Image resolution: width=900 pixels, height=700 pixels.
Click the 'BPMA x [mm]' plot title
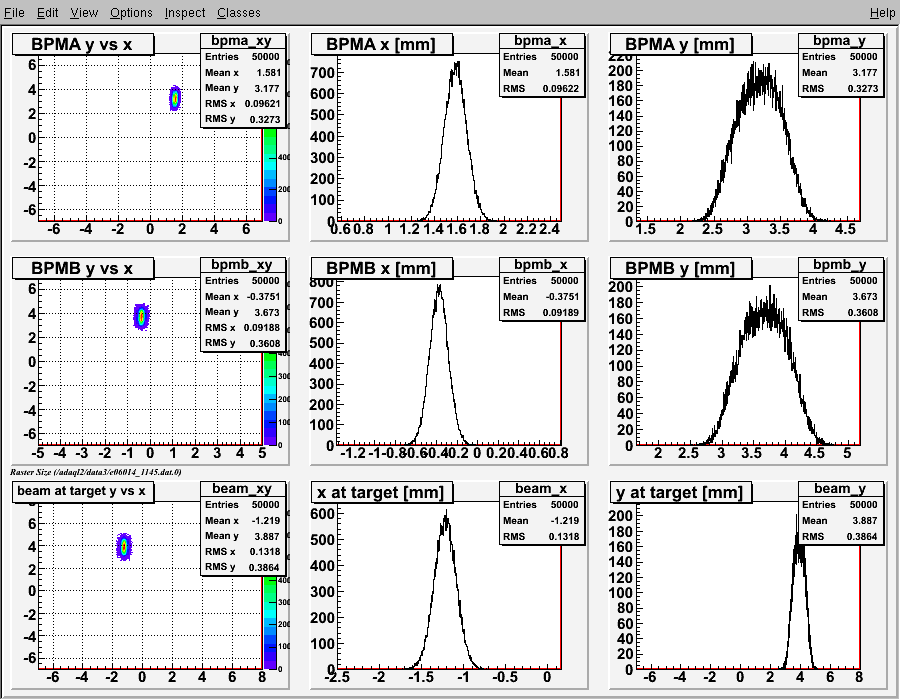tap(382, 44)
